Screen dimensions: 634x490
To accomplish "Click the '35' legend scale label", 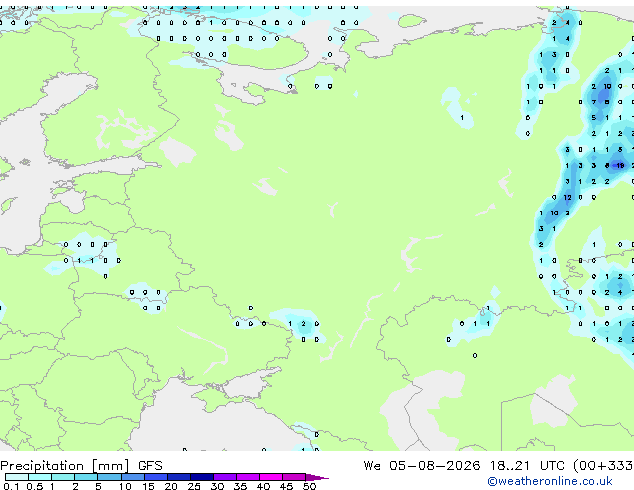I will click(x=240, y=486).
